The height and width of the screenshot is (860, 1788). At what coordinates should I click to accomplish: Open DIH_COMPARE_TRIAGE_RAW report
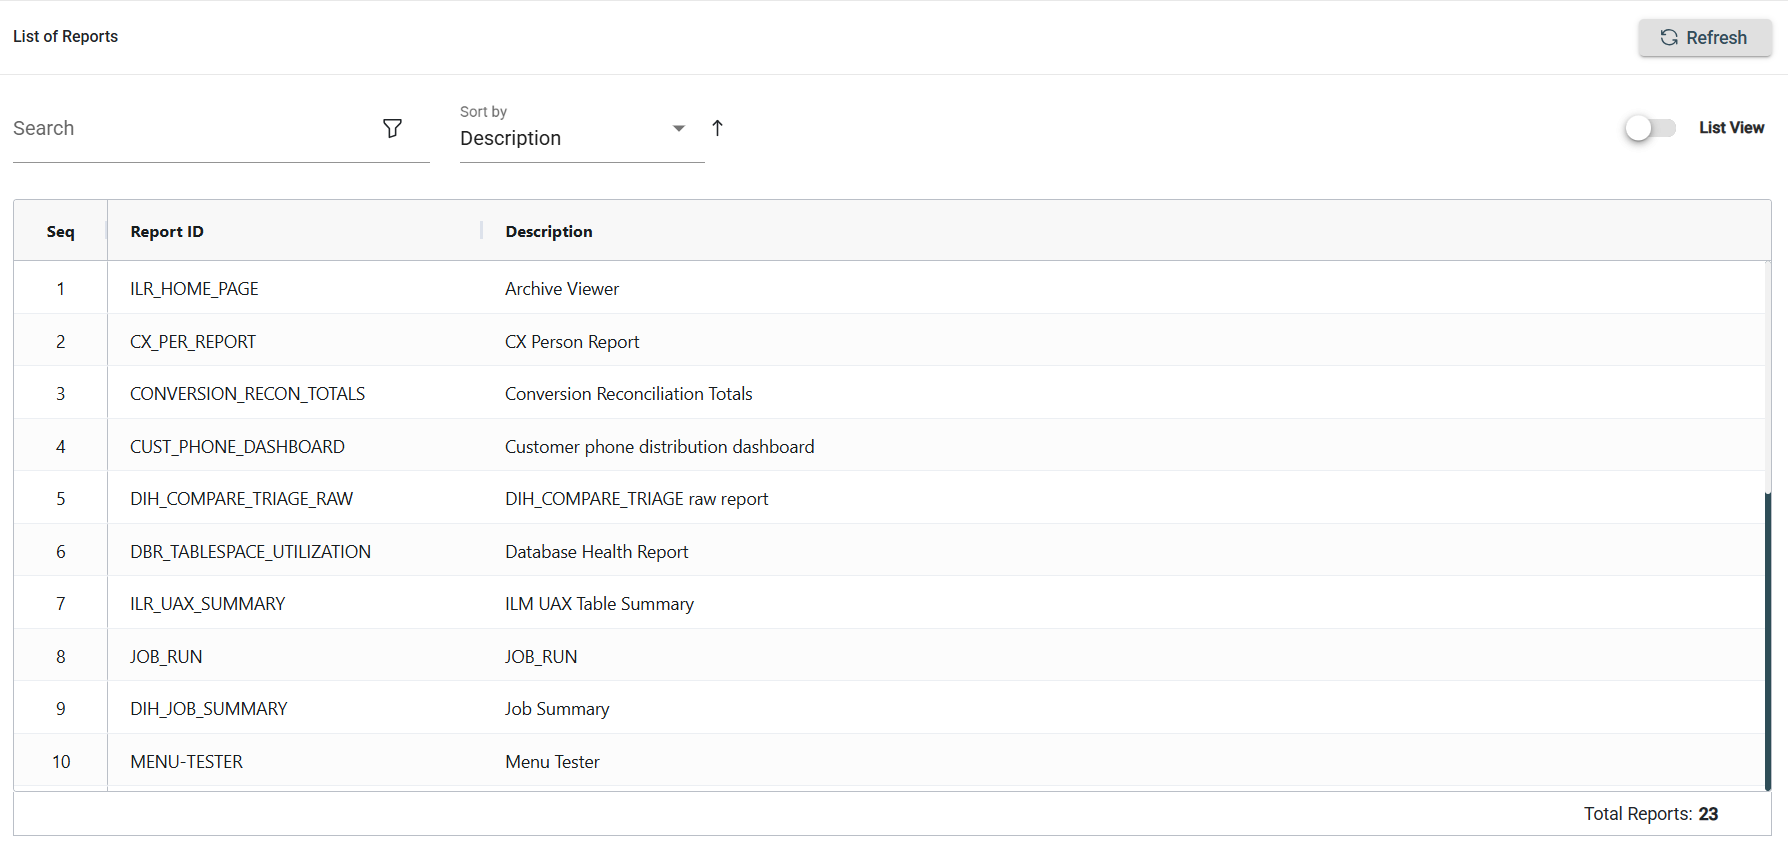point(241,499)
